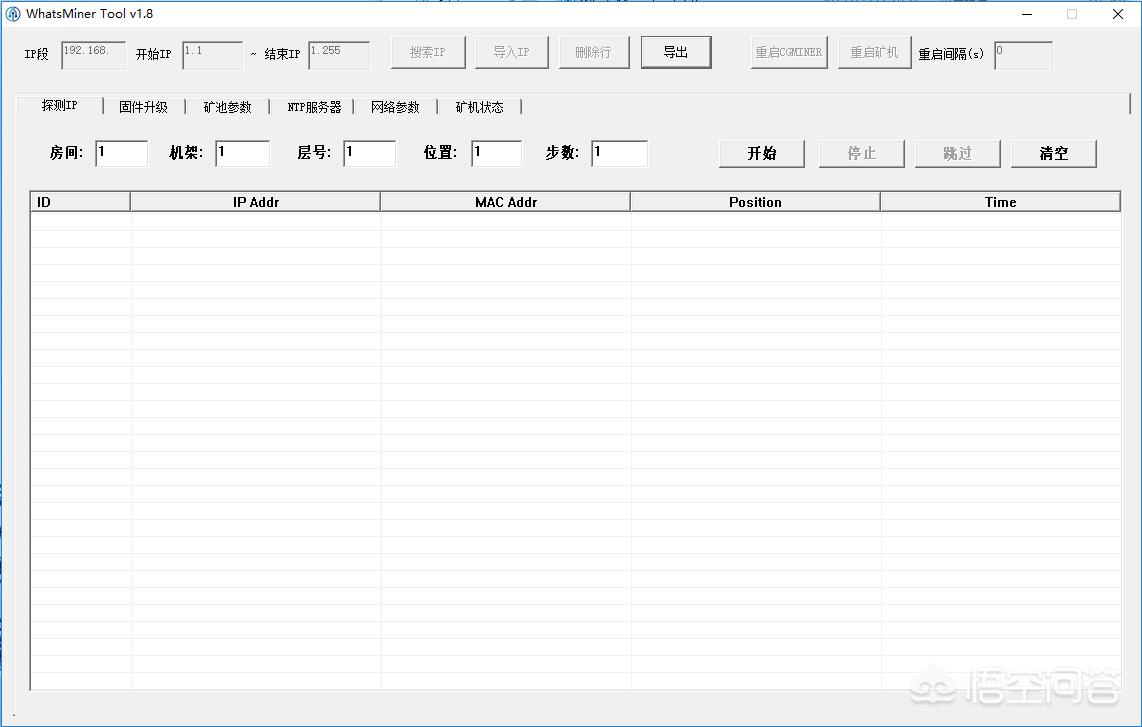Select the 位置 input box
The width and height of the screenshot is (1142, 727).
click(x=496, y=153)
